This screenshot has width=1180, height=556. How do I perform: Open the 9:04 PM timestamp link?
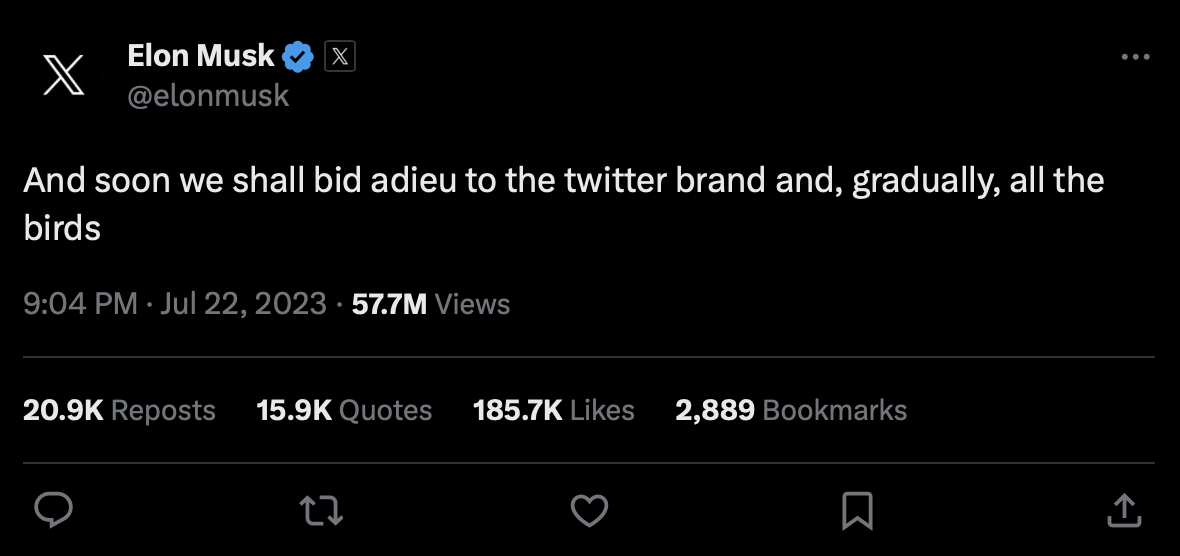click(80, 304)
